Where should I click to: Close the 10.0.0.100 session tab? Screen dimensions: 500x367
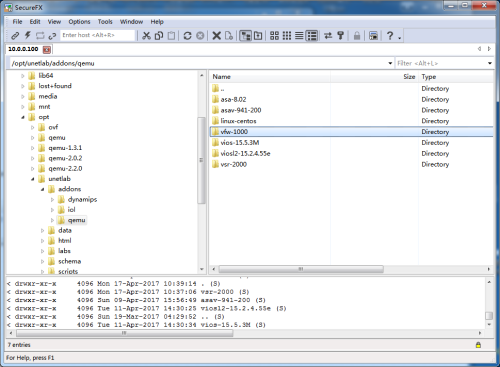point(47,49)
